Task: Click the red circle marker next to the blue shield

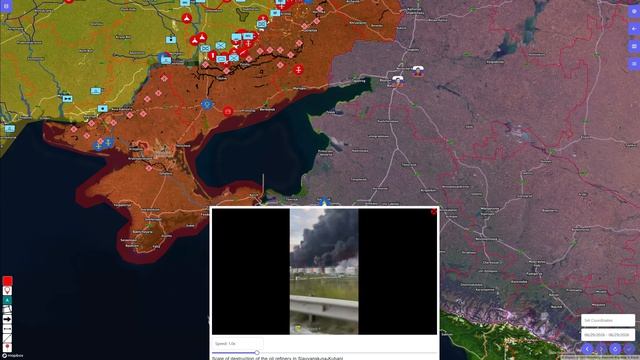Action: click(x=228, y=111)
